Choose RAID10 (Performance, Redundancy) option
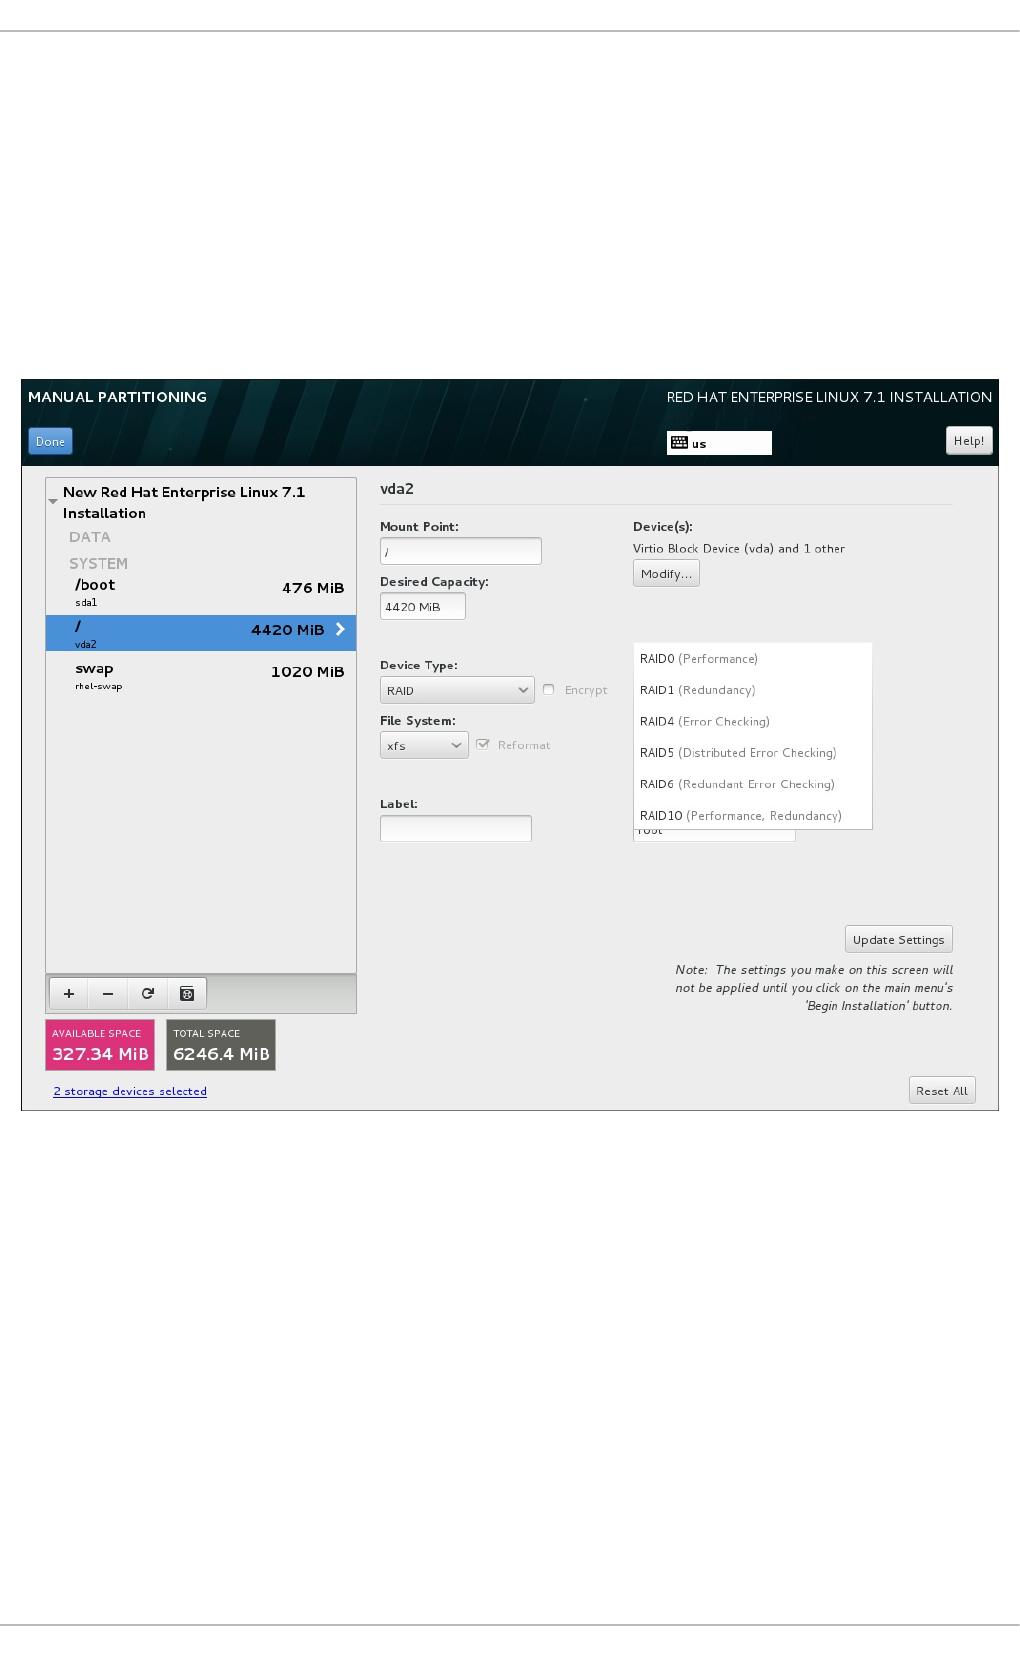 click(752, 816)
